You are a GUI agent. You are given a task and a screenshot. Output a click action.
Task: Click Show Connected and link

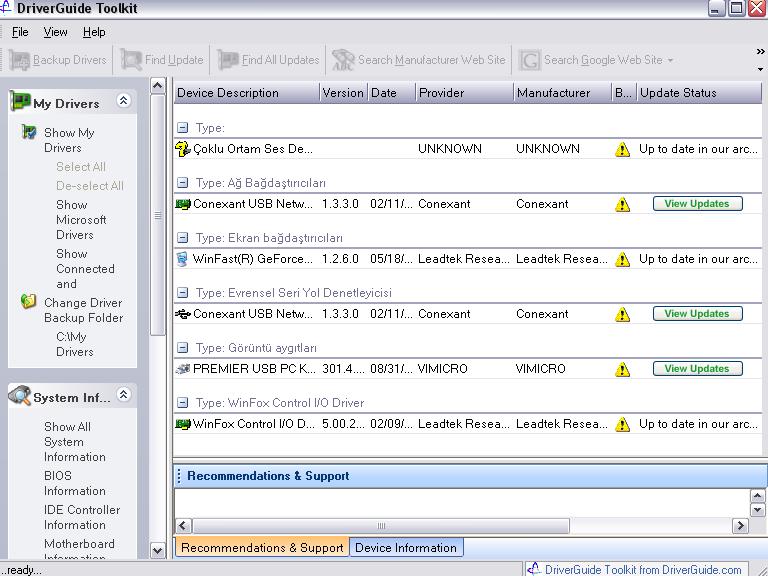[85, 268]
